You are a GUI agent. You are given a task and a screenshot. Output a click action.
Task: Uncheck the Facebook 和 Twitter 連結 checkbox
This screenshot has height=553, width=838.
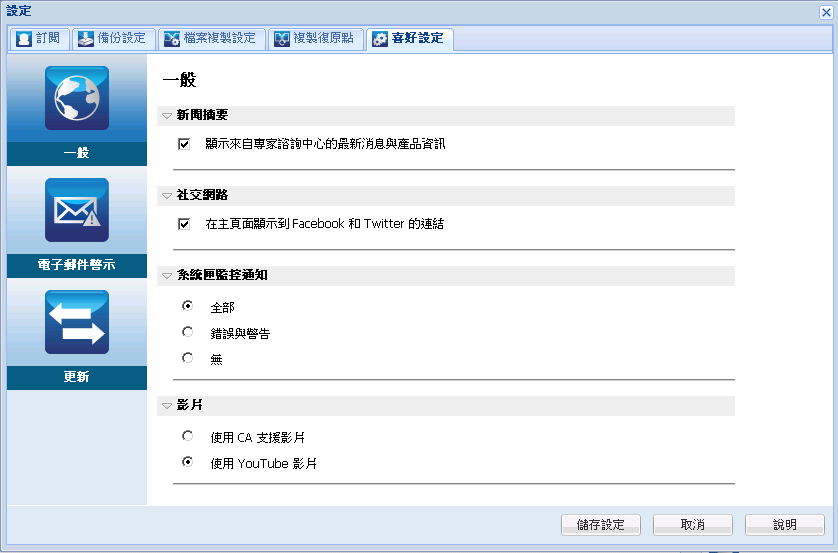(184, 224)
